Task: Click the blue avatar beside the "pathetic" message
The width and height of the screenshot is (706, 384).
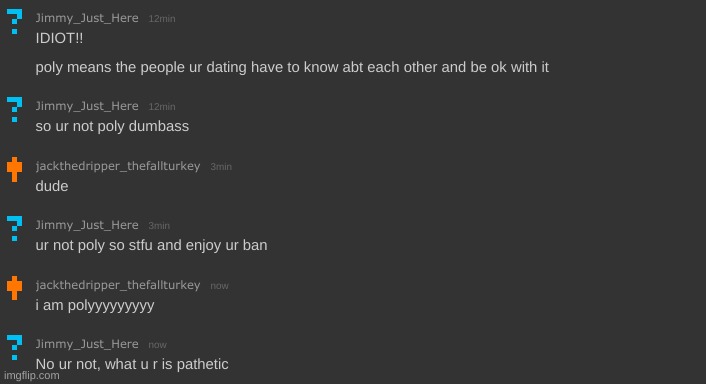Action: 14,347
